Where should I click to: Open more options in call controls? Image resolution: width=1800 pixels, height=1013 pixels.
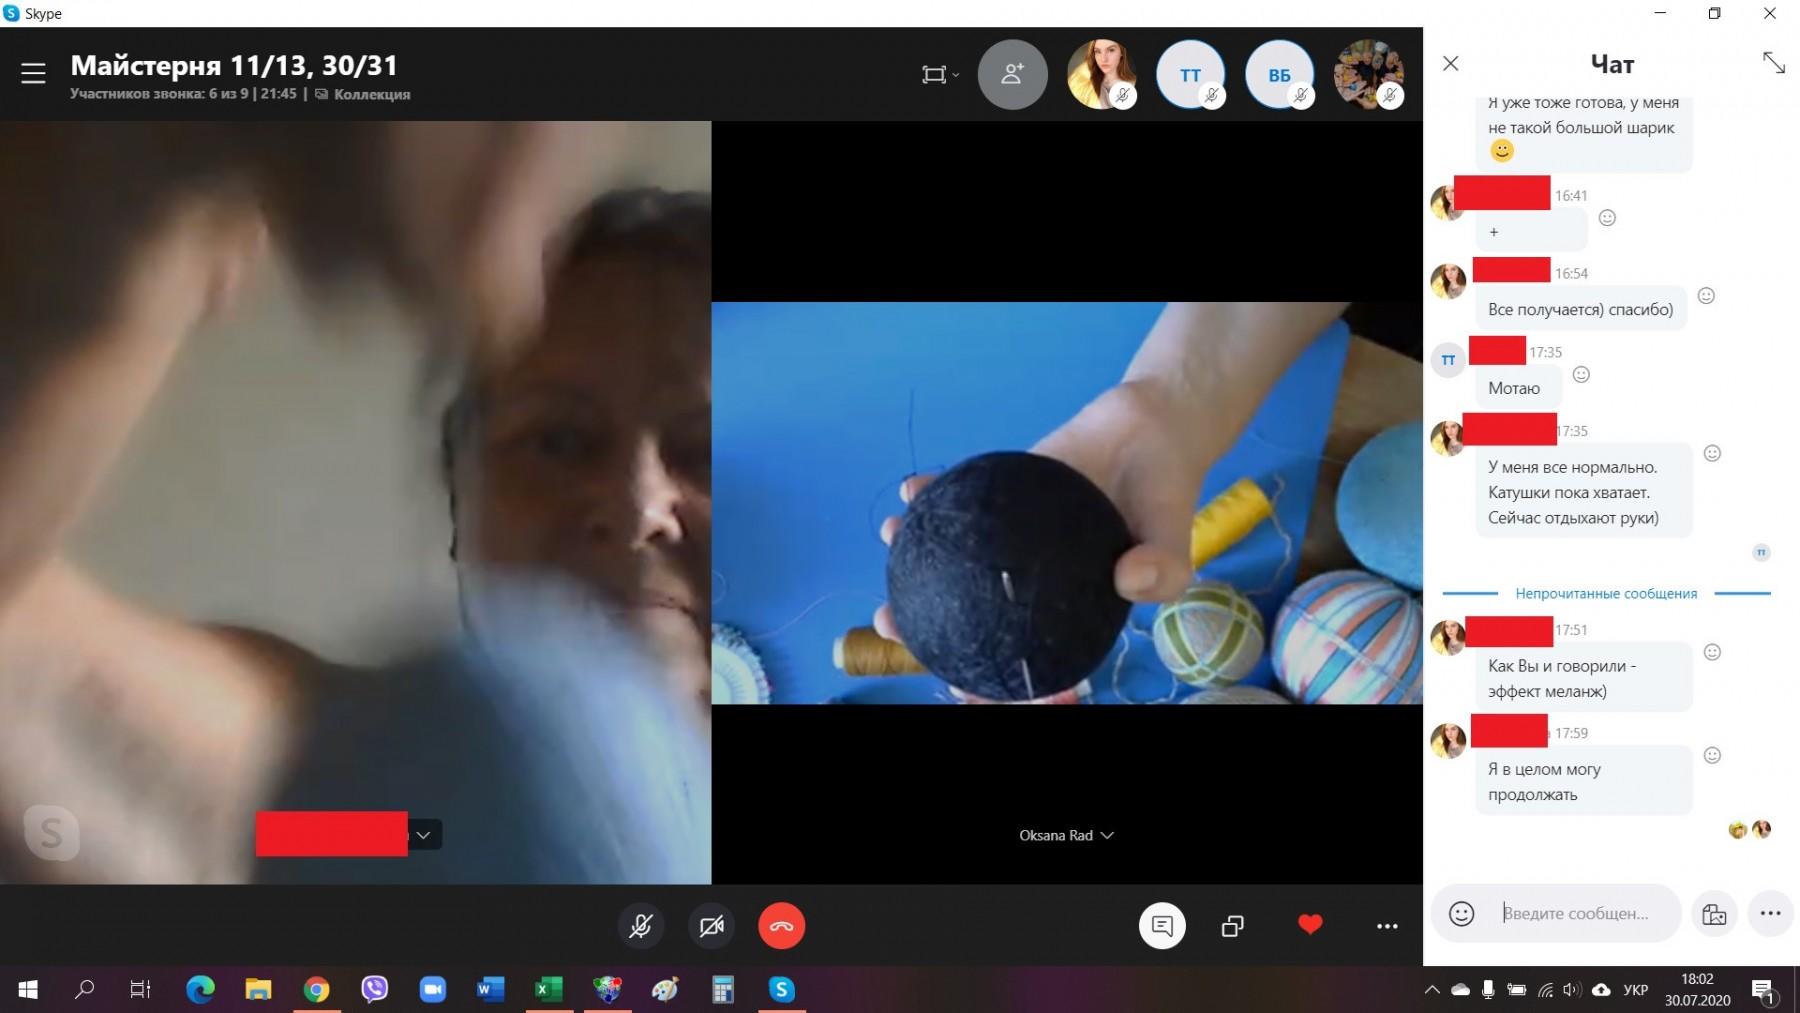(1387, 926)
